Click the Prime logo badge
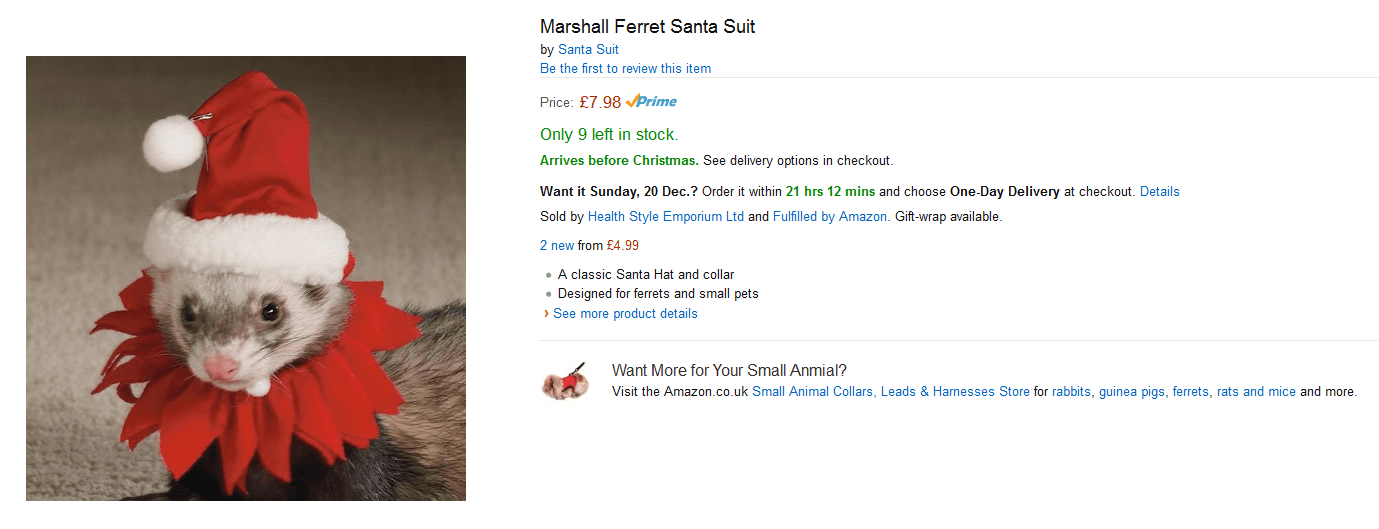The height and width of the screenshot is (529, 1379). [x=652, y=101]
